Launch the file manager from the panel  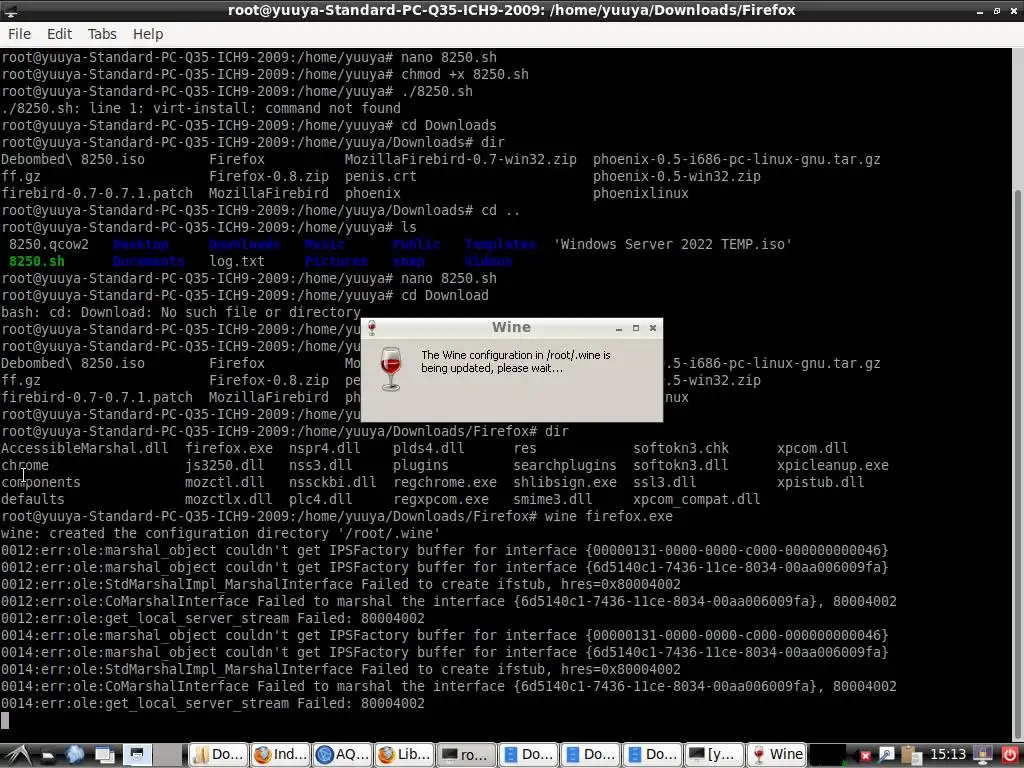tap(47, 755)
